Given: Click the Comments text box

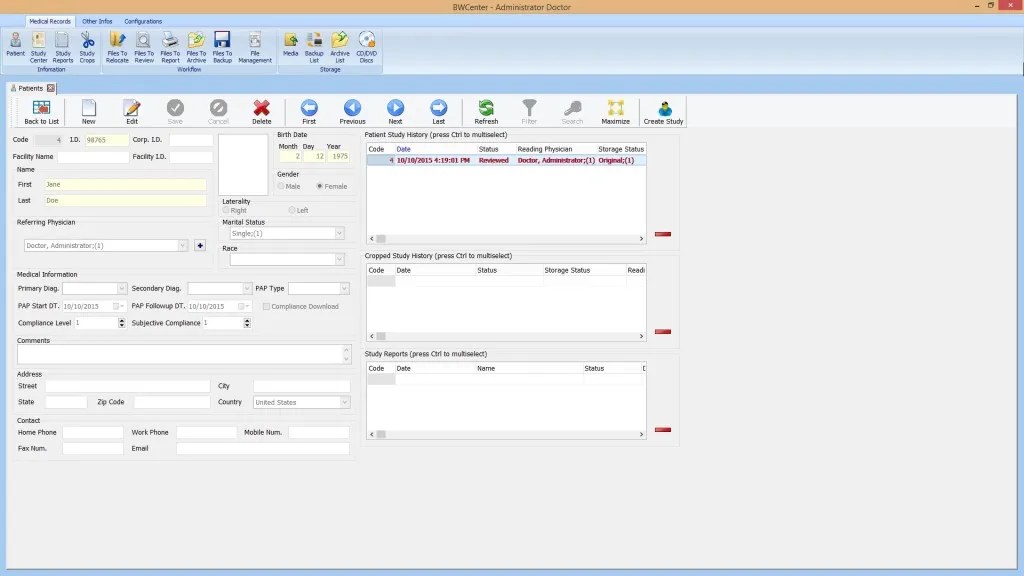Looking at the screenshot, I should pos(184,355).
